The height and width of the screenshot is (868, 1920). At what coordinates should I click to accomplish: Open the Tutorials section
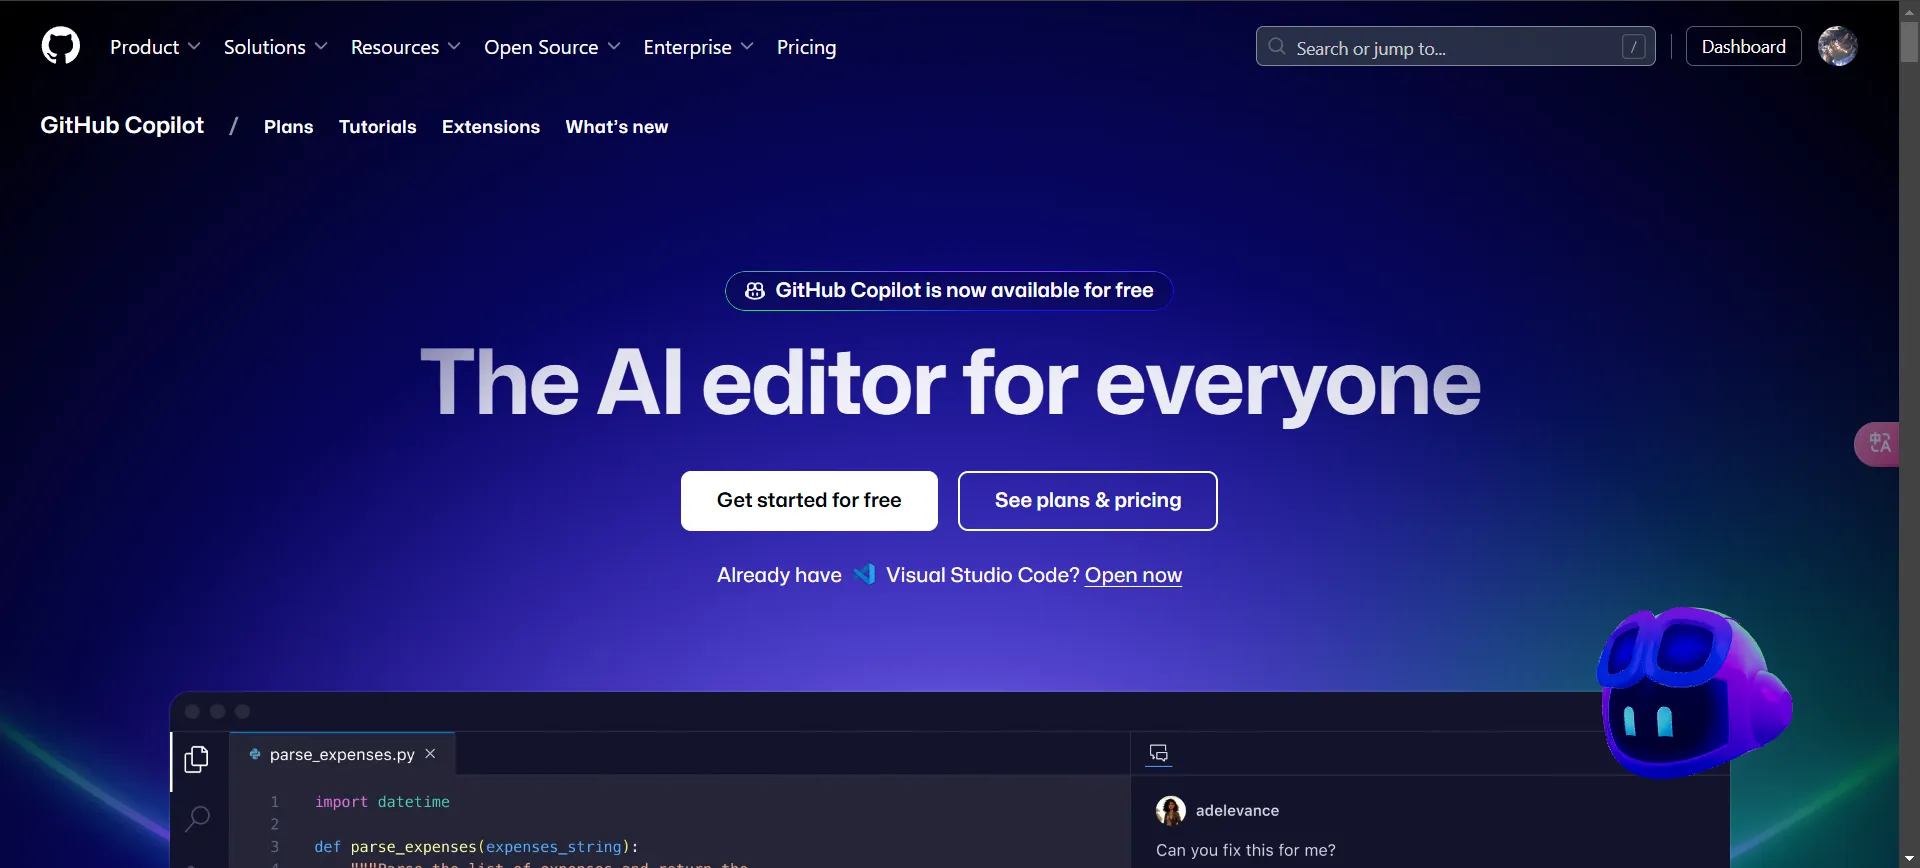377,127
